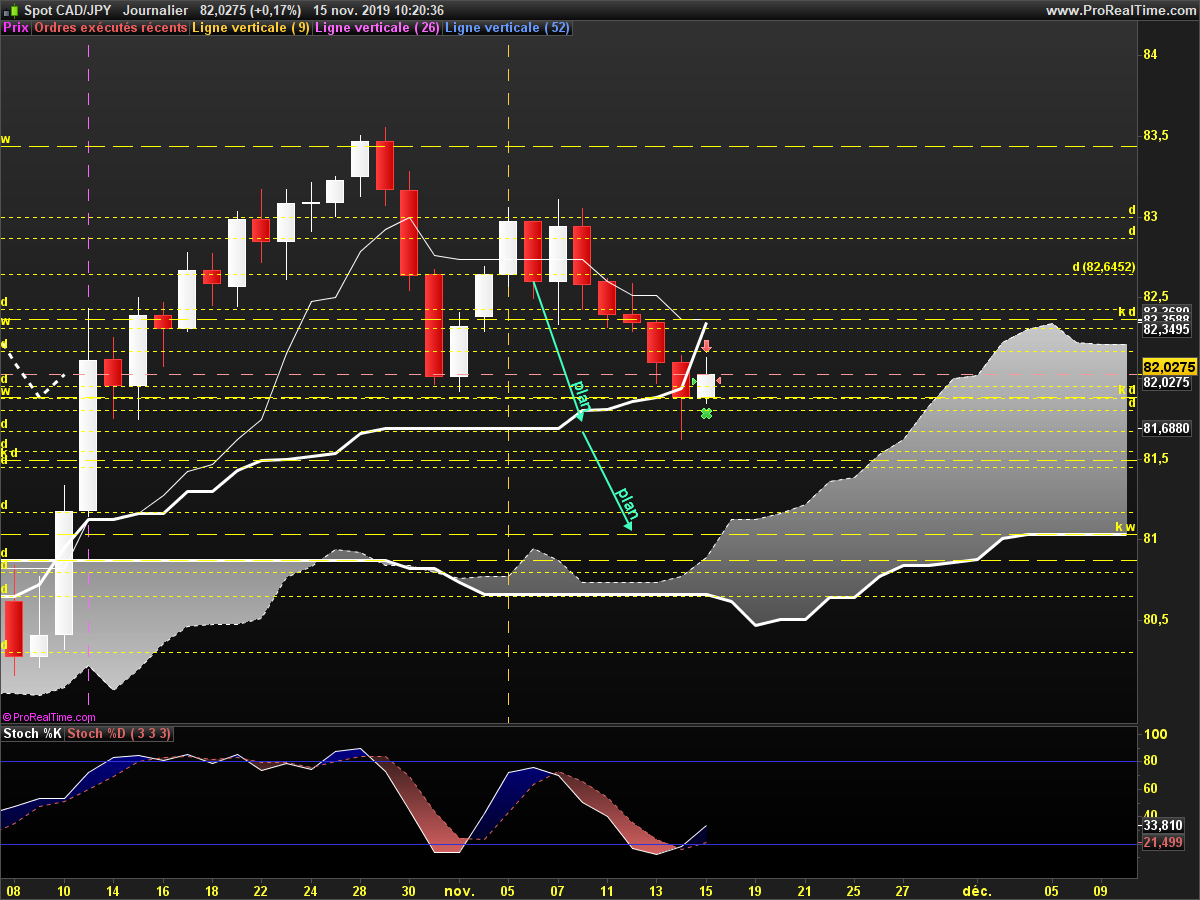Click the green right-pointing triangle beside the last candle
1200x900 pixels.
click(x=694, y=380)
